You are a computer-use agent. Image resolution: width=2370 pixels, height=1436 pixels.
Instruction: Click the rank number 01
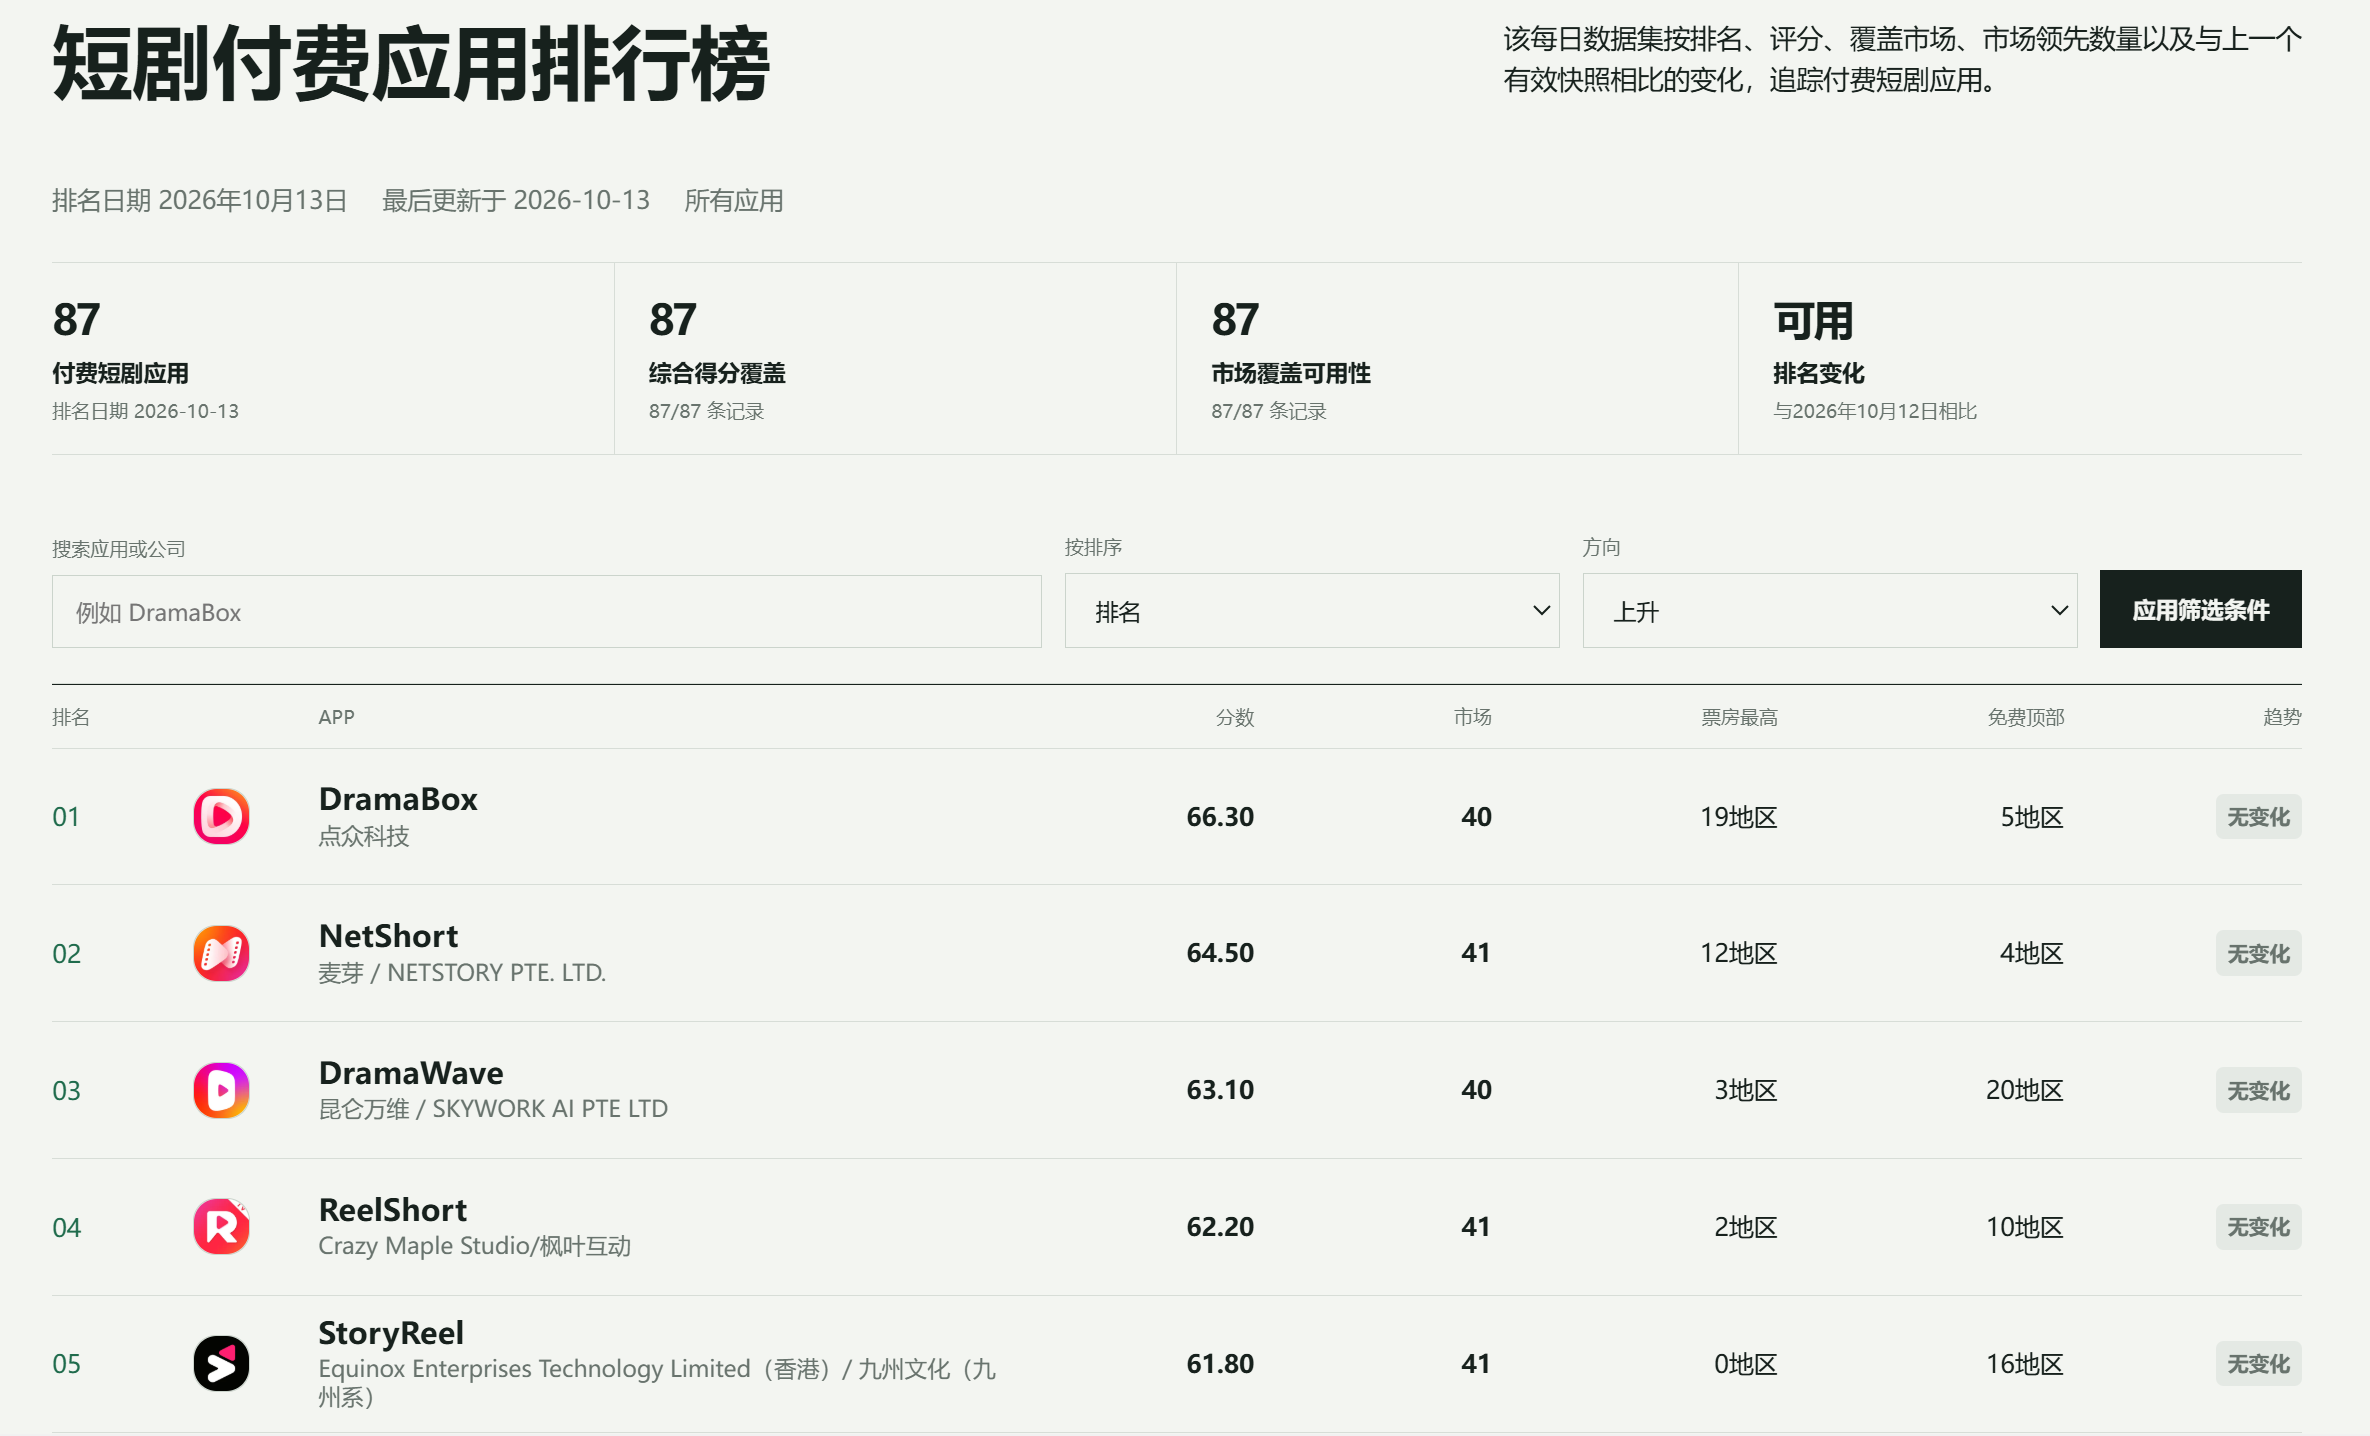(x=66, y=817)
